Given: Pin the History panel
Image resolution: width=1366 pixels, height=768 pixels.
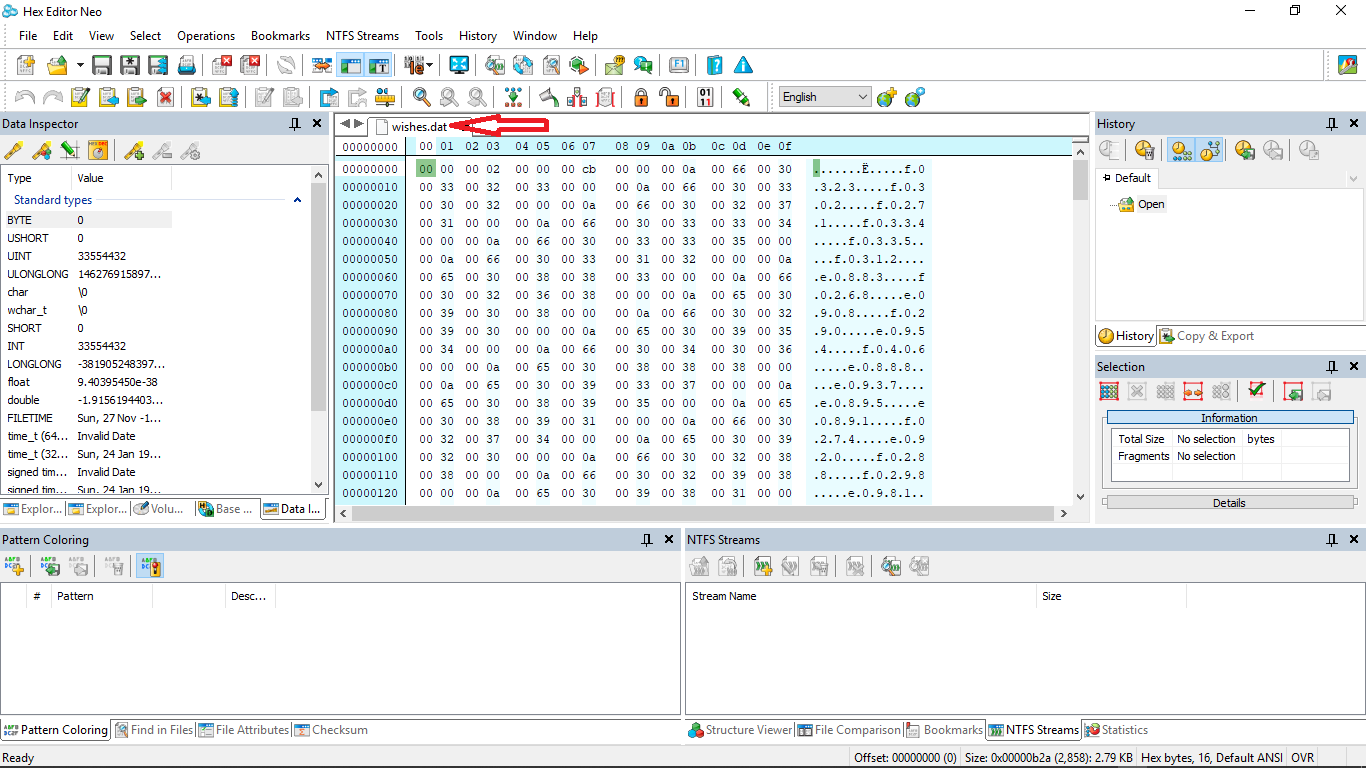Looking at the screenshot, I should pyautogui.click(x=1332, y=123).
